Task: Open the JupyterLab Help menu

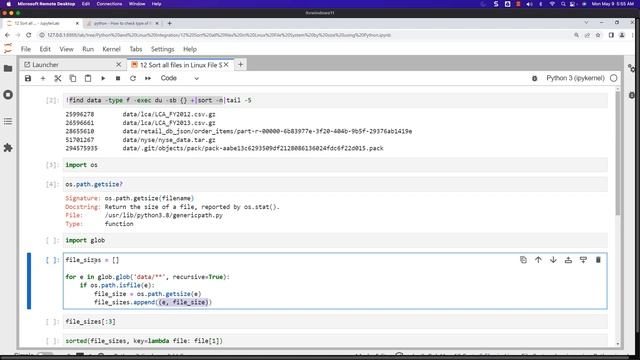Action: coord(190,49)
